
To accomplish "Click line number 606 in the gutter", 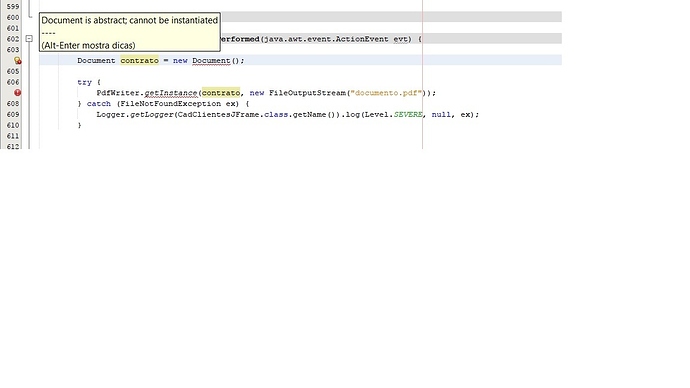I will pyautogui.click(x=13, y=82).
